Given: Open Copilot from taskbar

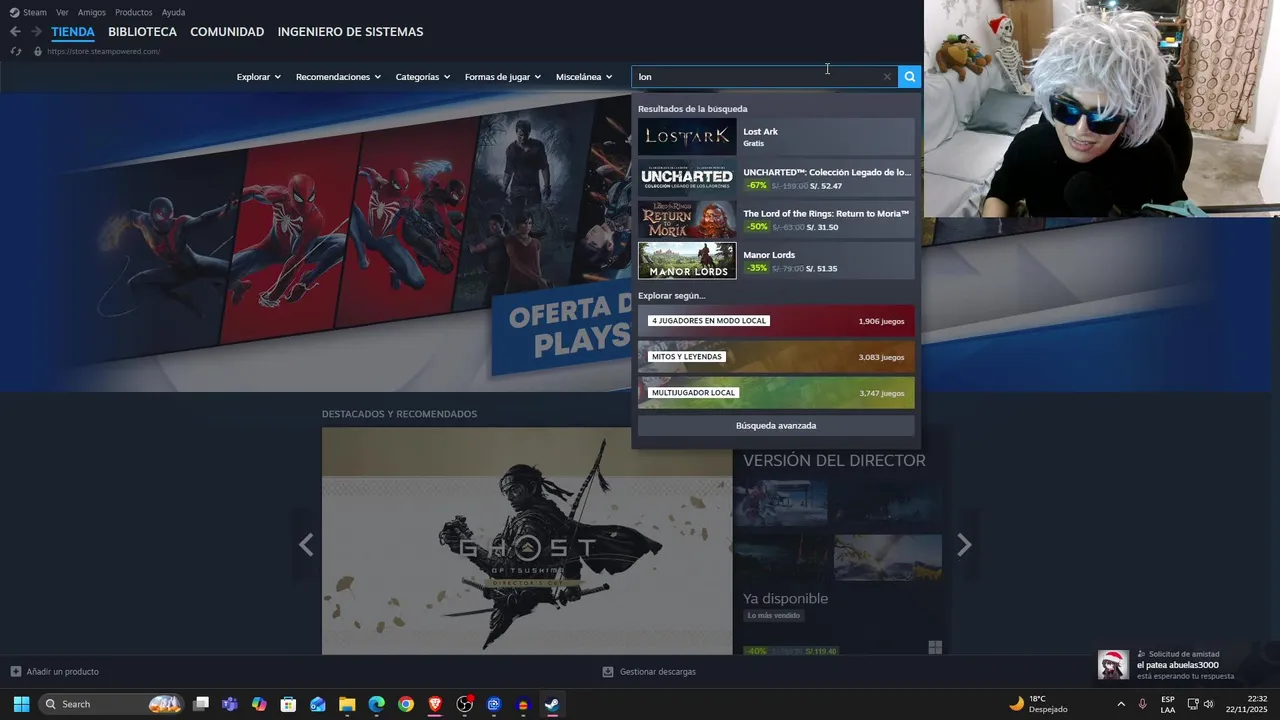Looking at the screenshot, I should pyautogui.click(x=259, y=704).
